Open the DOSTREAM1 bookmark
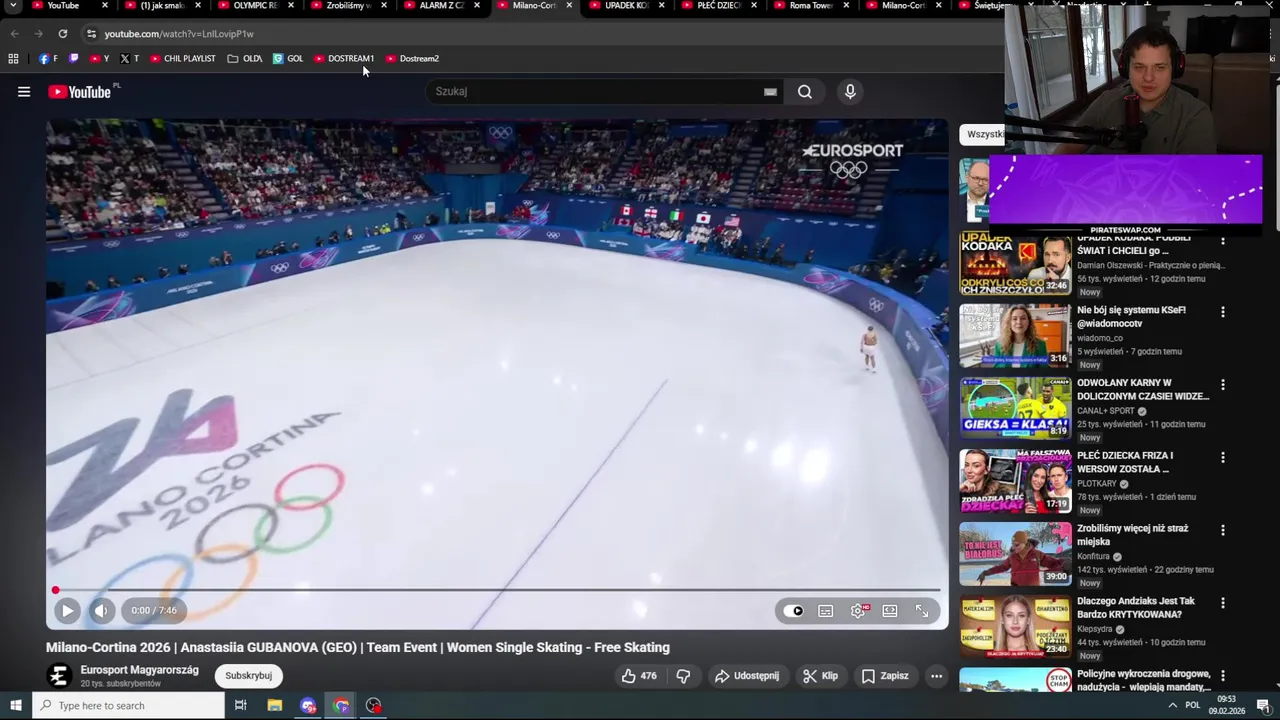This screenshot has height=720, width=1280. (x=344, y=59)
